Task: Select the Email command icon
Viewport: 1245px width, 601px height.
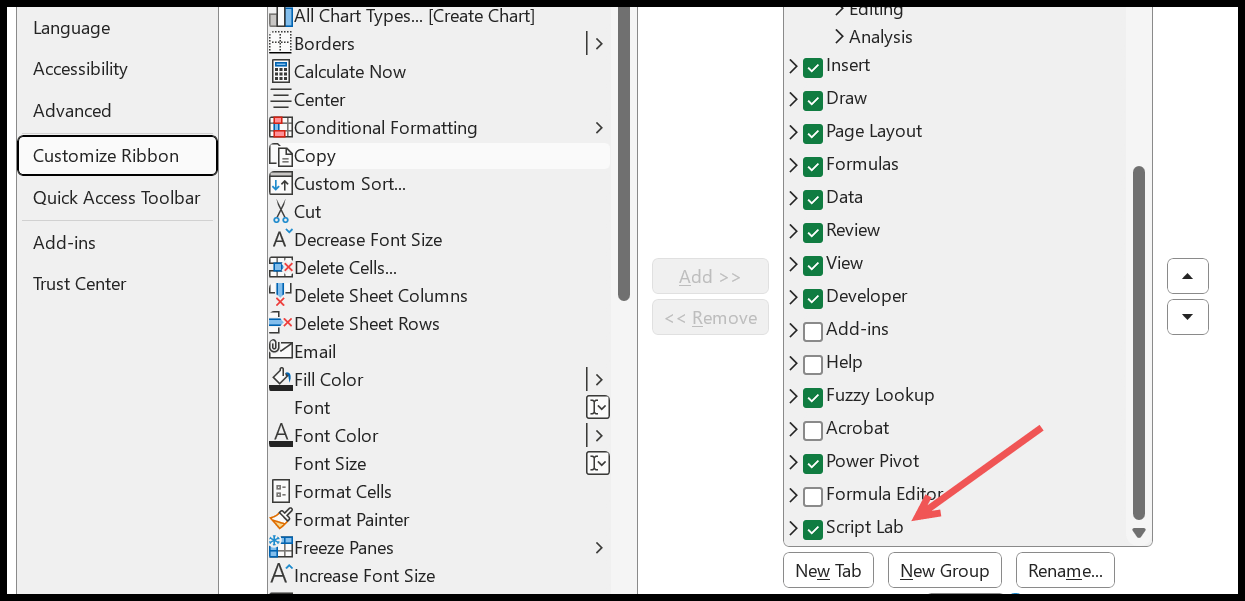Action: 280,352
